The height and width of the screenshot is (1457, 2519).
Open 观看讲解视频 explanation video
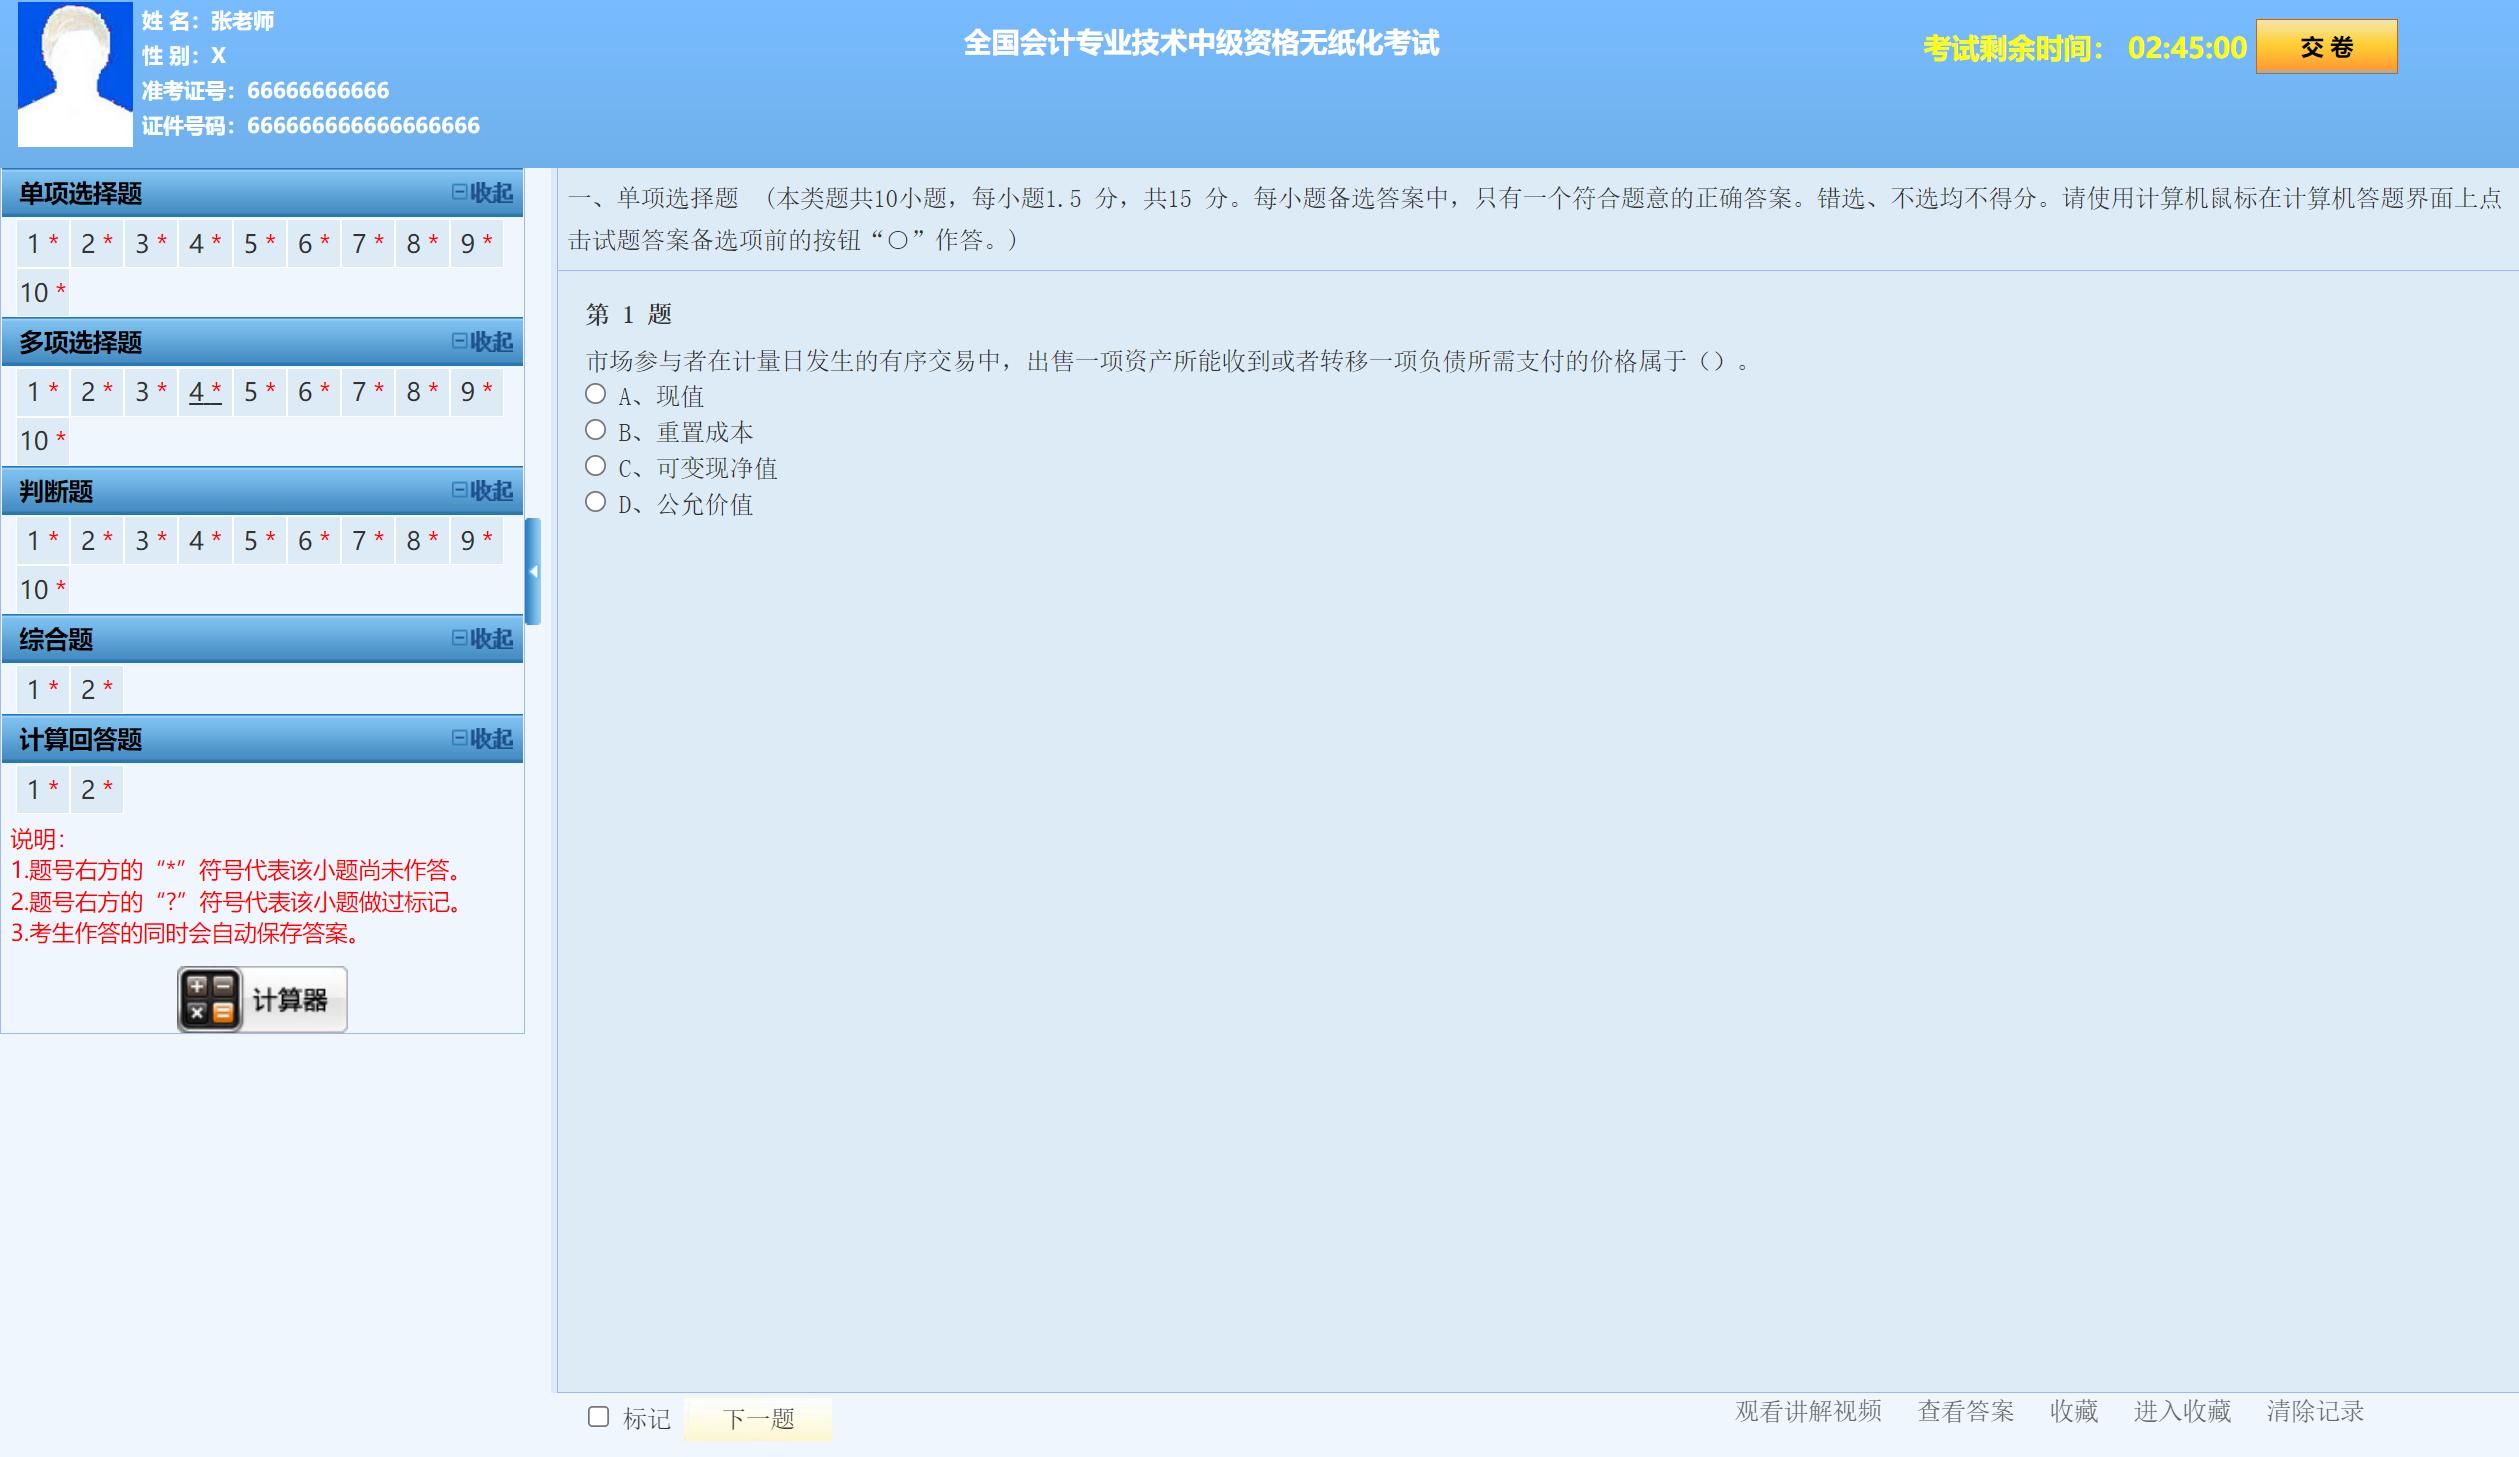[x=1808, y=1413]
